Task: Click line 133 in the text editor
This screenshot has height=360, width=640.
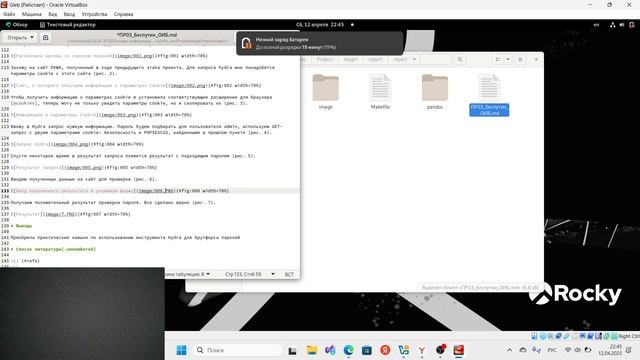Action: tap(150, 191)
